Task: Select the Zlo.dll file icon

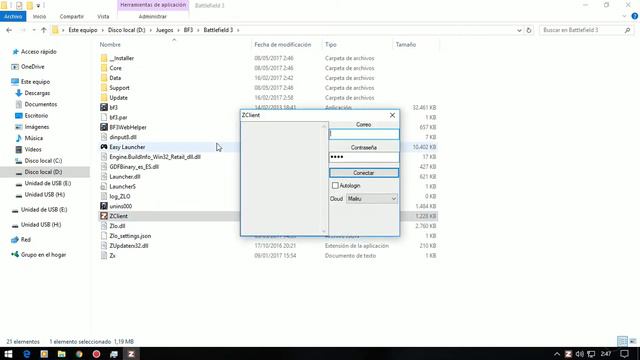Action: click(104, 226)
